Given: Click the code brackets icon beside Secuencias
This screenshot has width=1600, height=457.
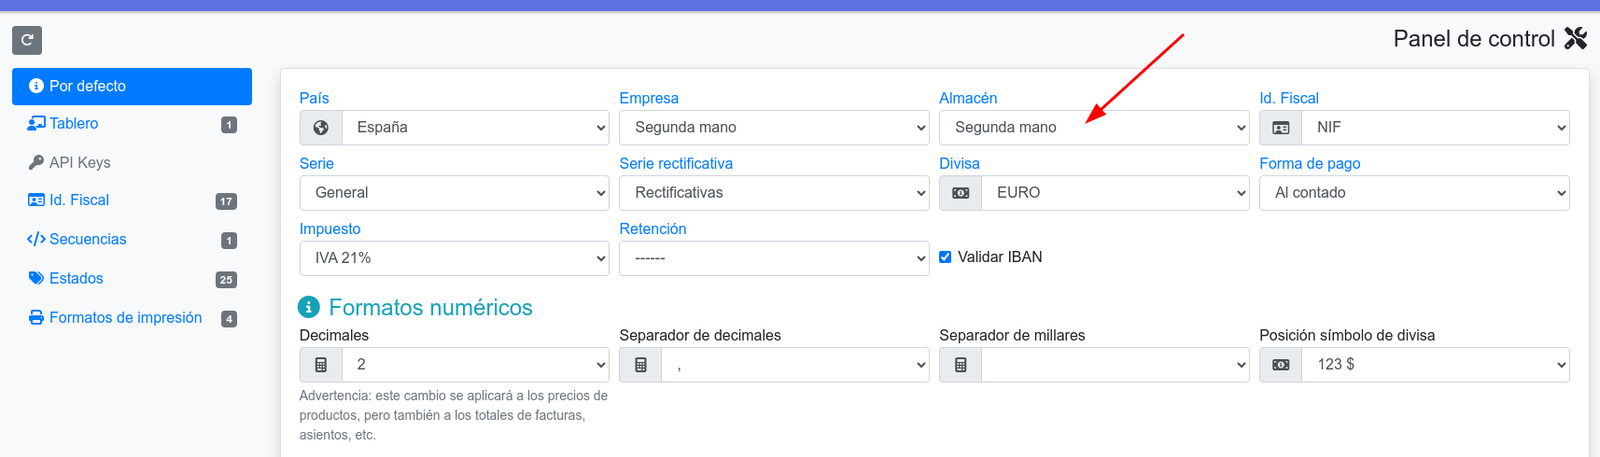Looking at the screenshot, I should [x=36, y=239].
